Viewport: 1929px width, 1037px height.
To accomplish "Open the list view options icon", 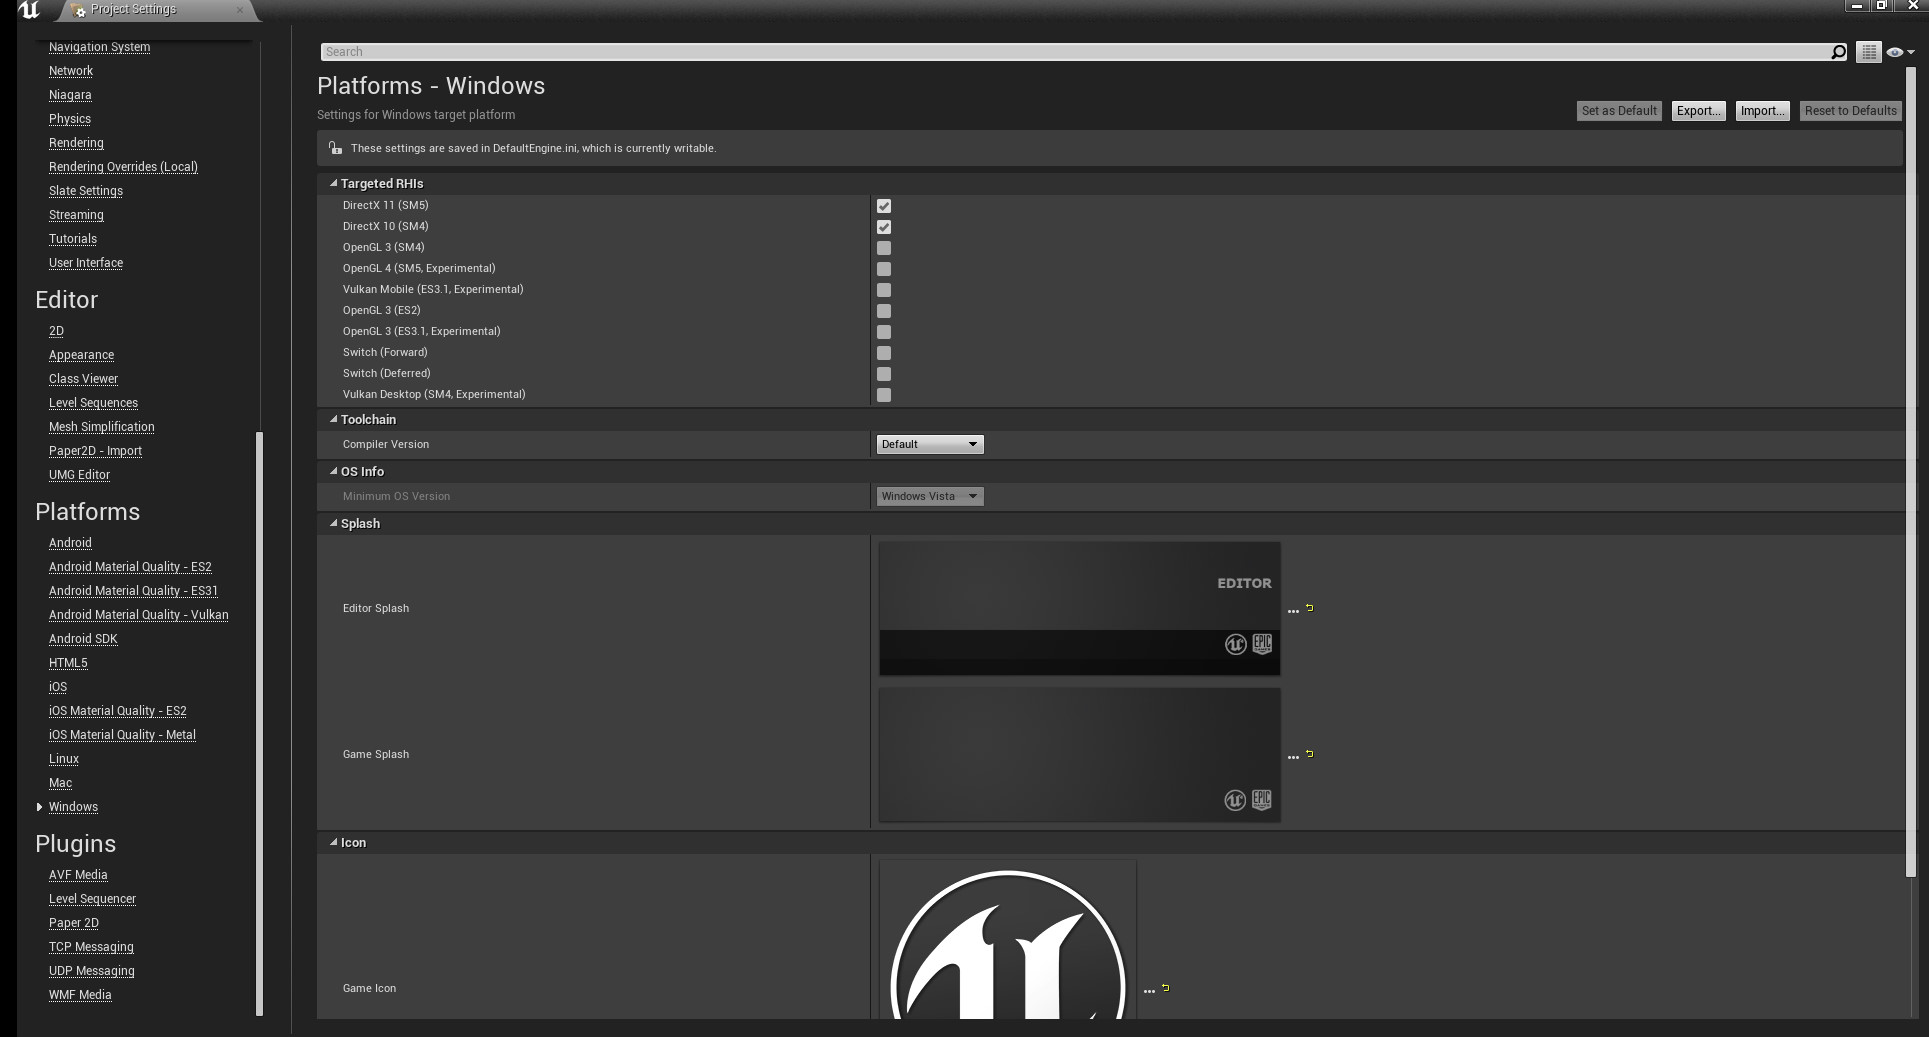I will click(x=1869, y=52).
